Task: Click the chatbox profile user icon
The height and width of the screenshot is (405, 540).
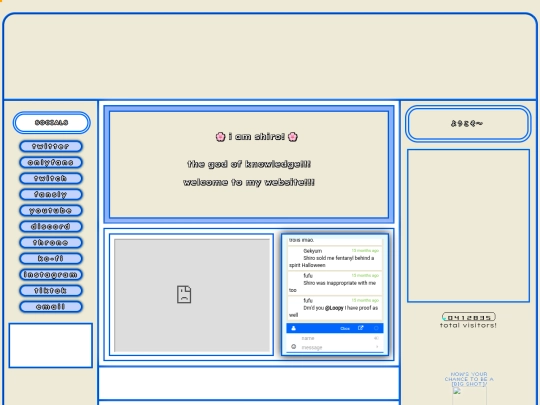Action: 293,328
